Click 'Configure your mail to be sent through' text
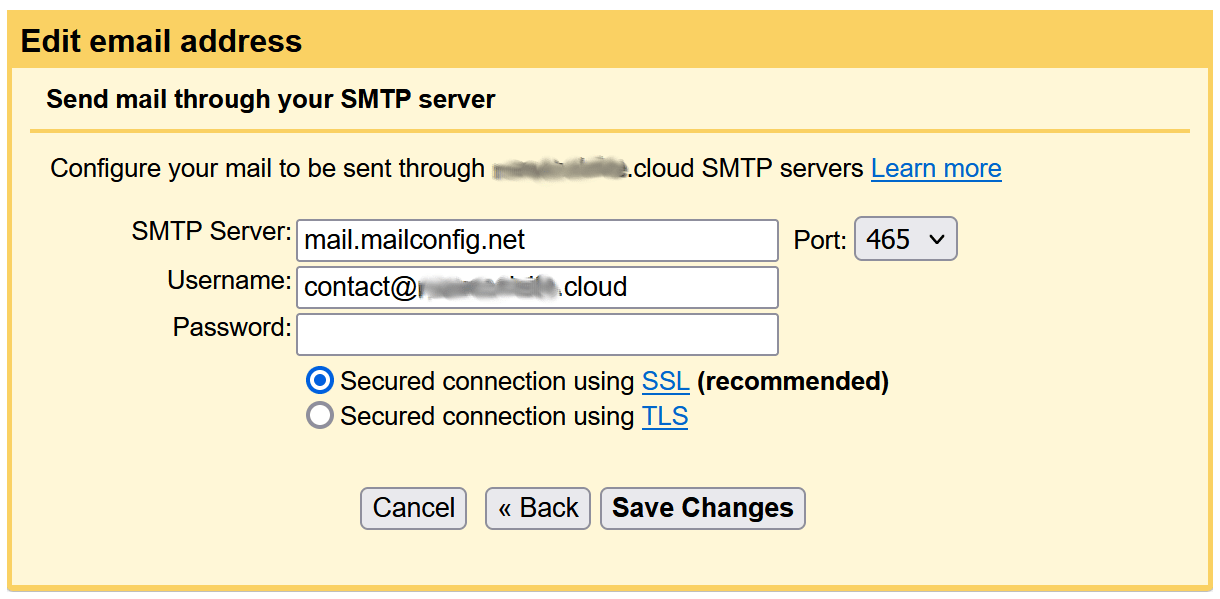The height and width of the screenshot is (599, 1220). (268, 168)
